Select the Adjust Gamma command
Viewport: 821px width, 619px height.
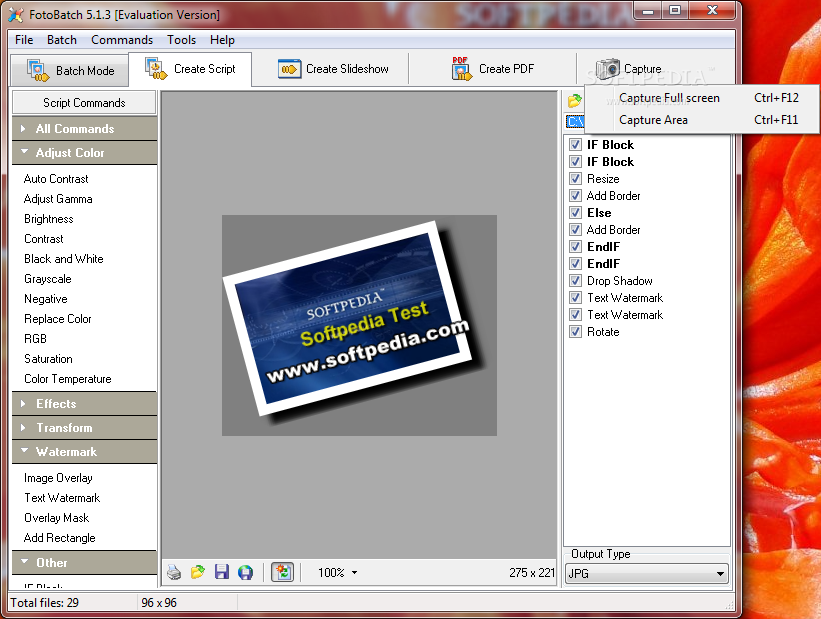click(58, 199)
